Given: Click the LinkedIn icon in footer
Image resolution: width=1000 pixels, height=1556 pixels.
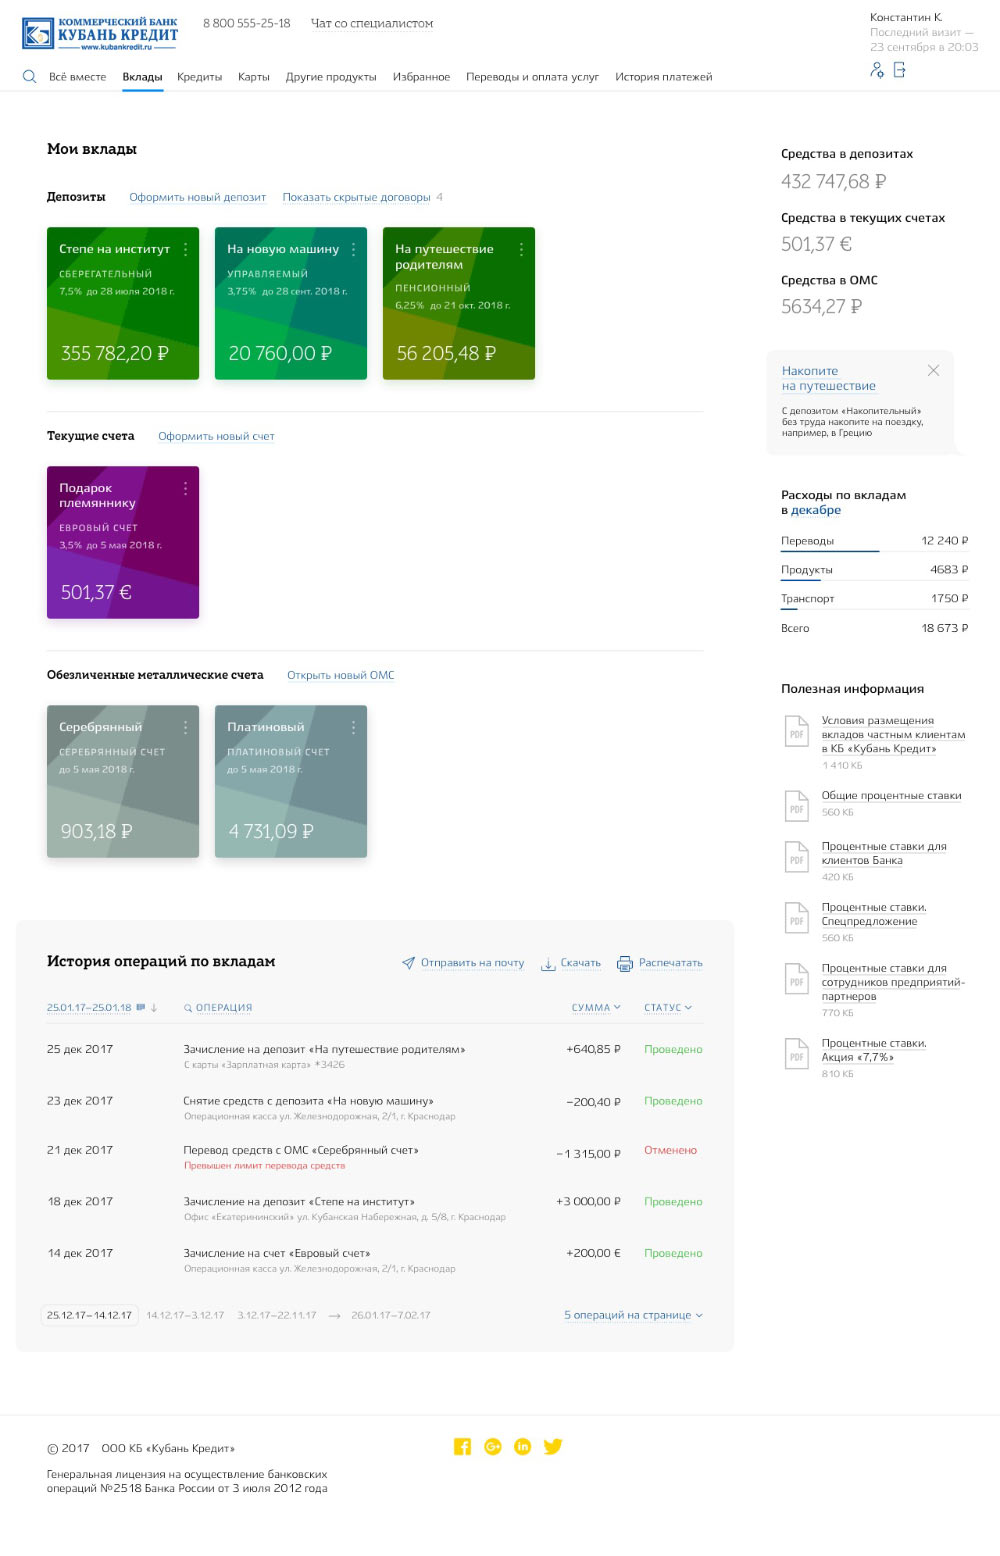Looking at the screenshot, I should point(522,1447).
